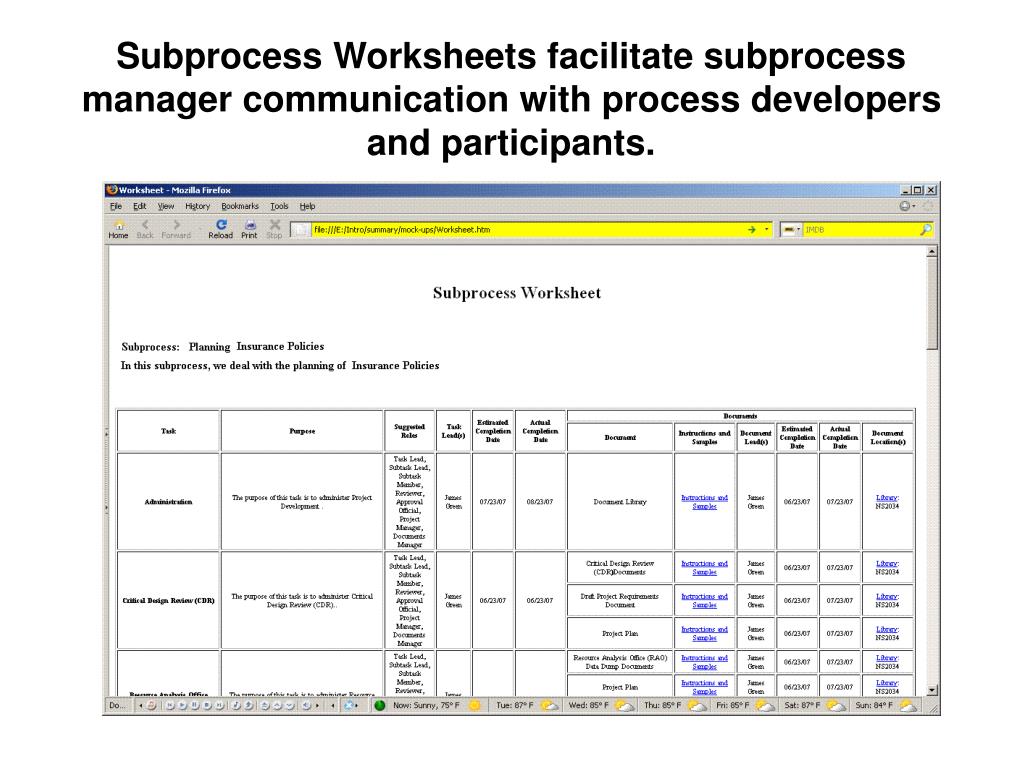1023x767 pixels.
Task: Reload the current worksheet page
Action: (221, 229)
